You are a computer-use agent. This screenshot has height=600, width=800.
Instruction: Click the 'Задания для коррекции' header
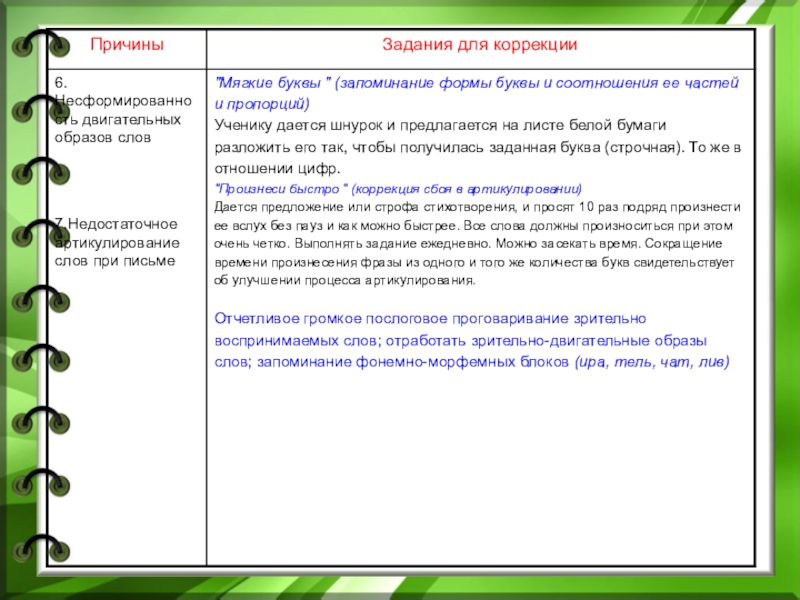coord(480,44)
